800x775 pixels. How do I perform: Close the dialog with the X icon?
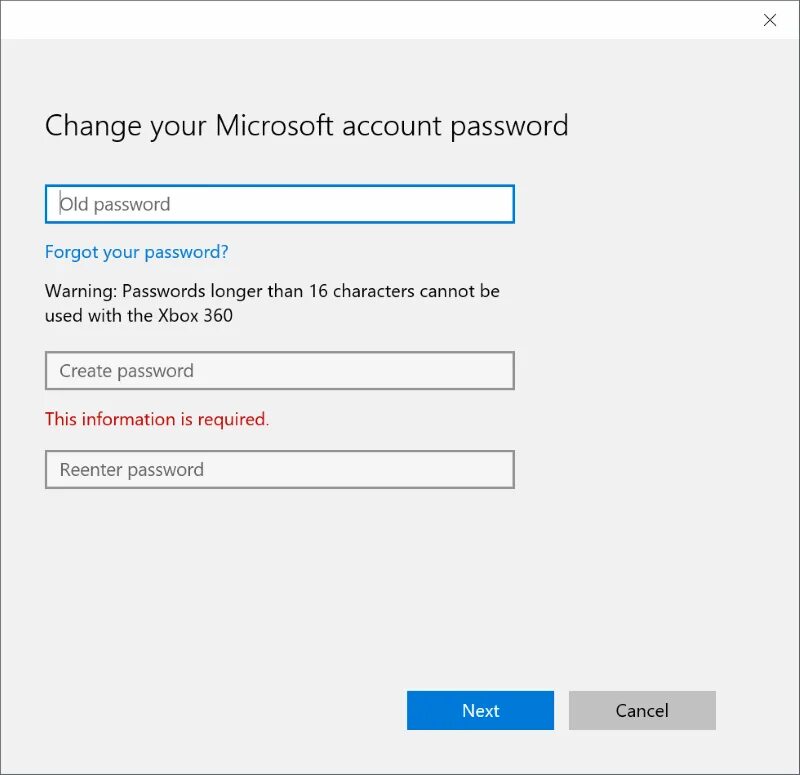click(769, 20)
